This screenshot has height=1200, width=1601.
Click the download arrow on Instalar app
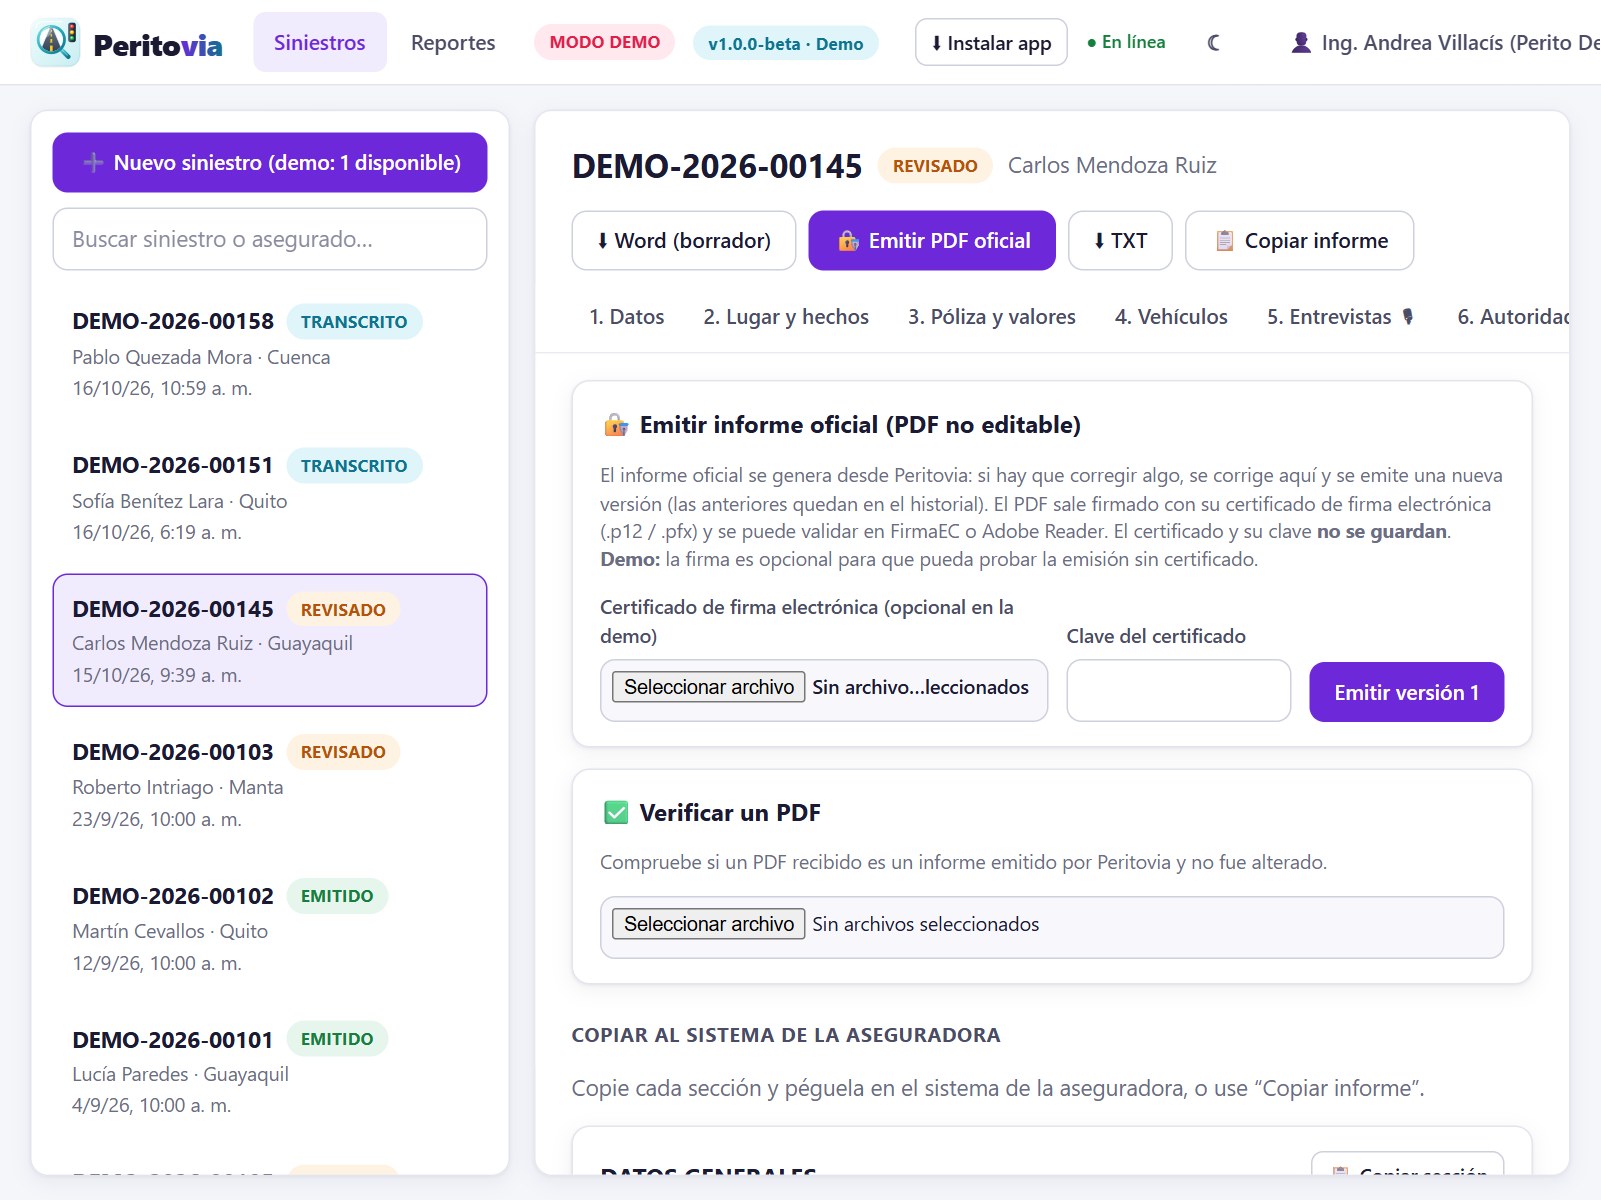pos(937,43)
